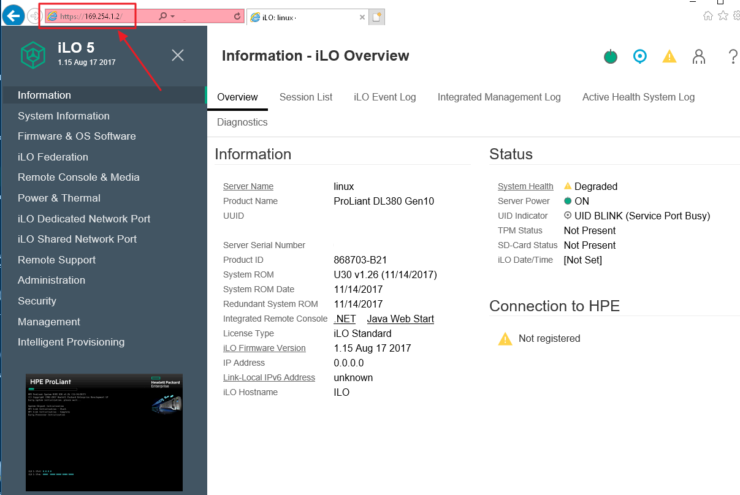The height and width of the screenshot is (495, 740).
Task: Click the iLO Firmware Version link
Action: pos(264,348)
